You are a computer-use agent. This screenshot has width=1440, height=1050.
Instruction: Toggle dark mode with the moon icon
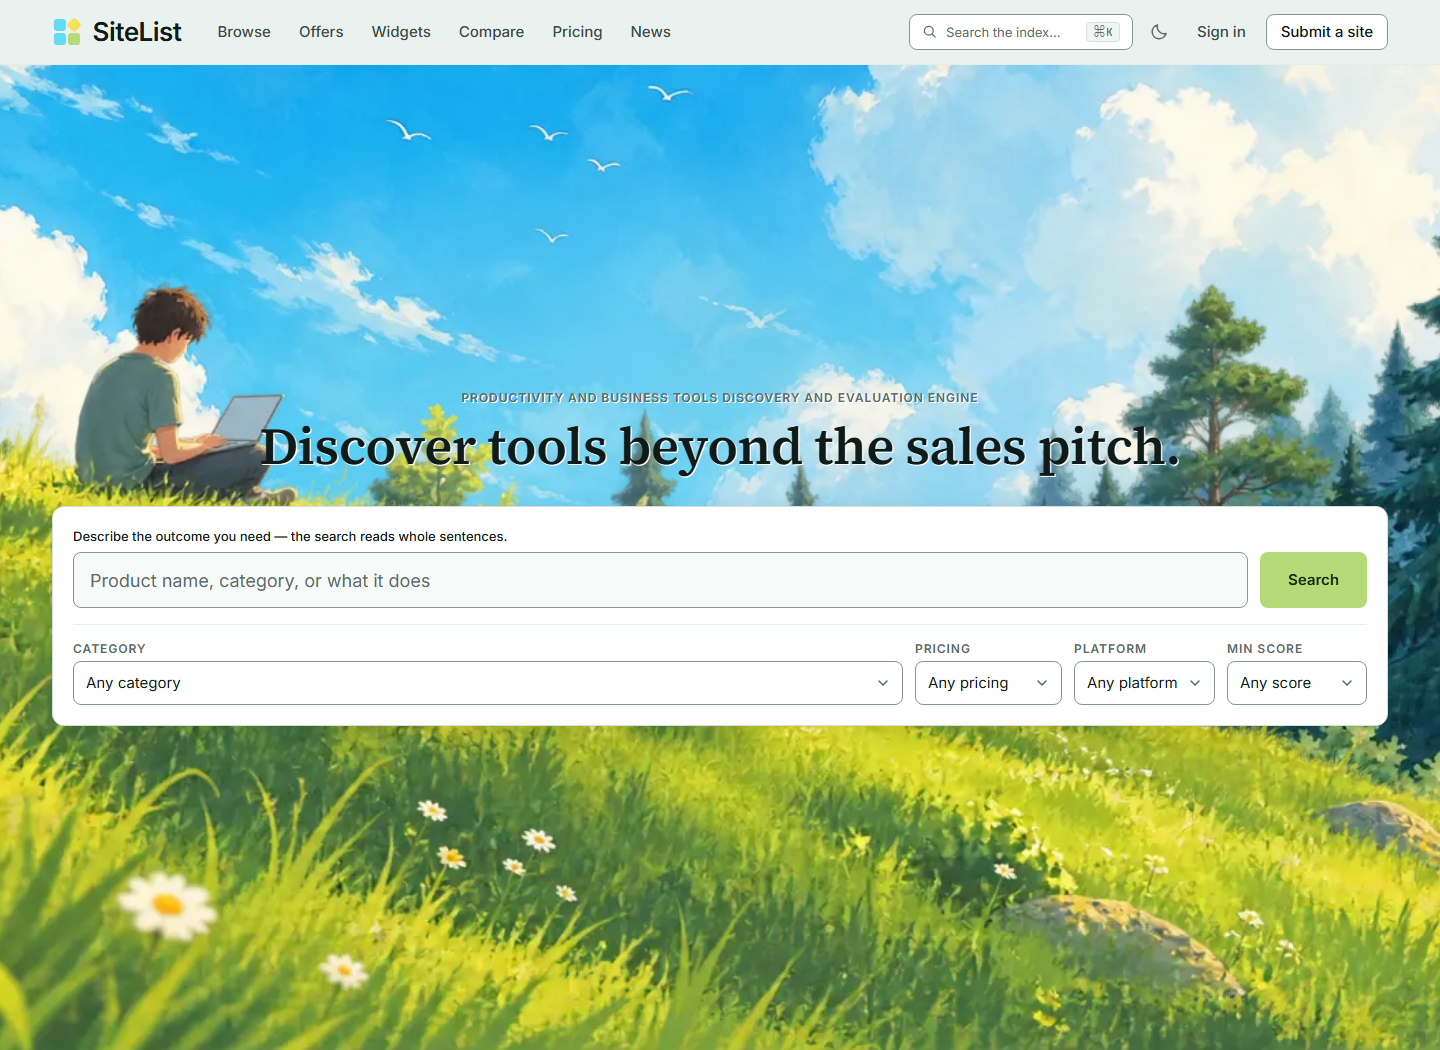coord(1159,32)
